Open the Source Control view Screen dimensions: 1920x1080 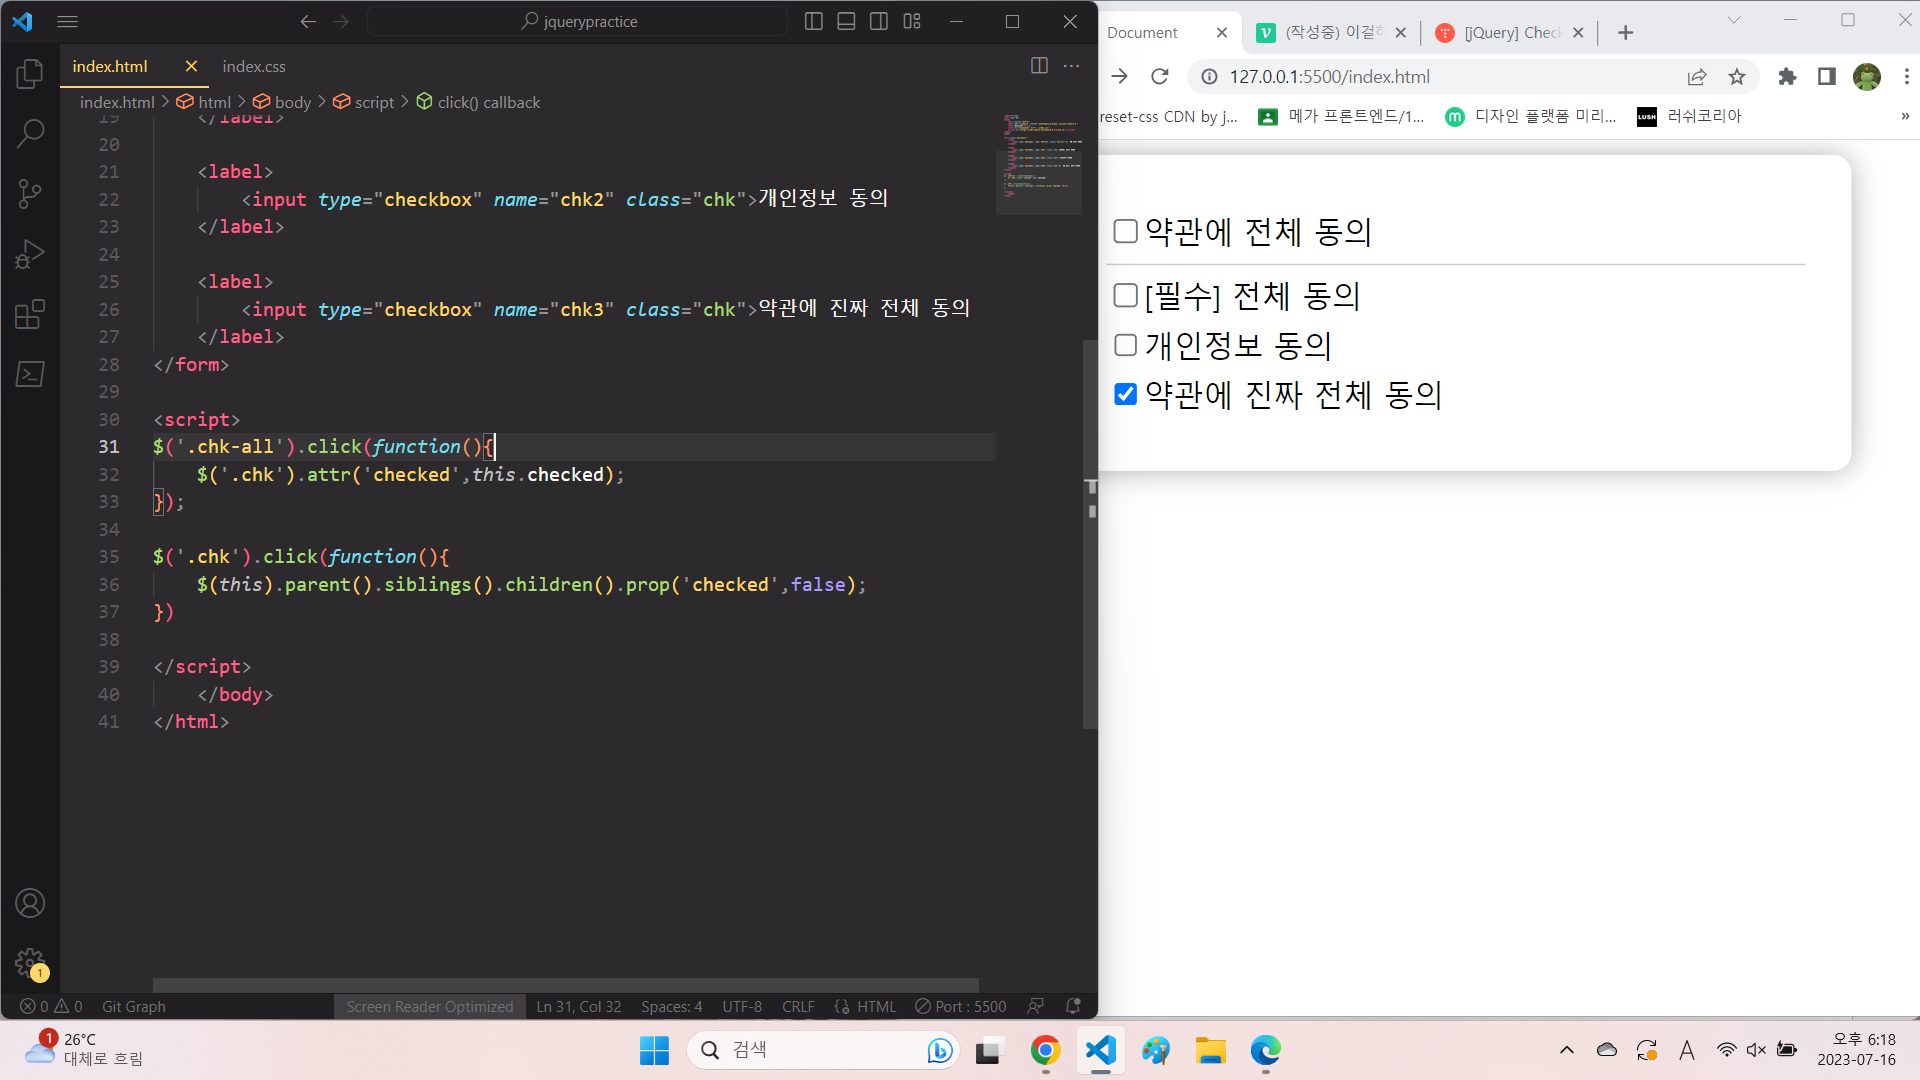click(30, 193)
